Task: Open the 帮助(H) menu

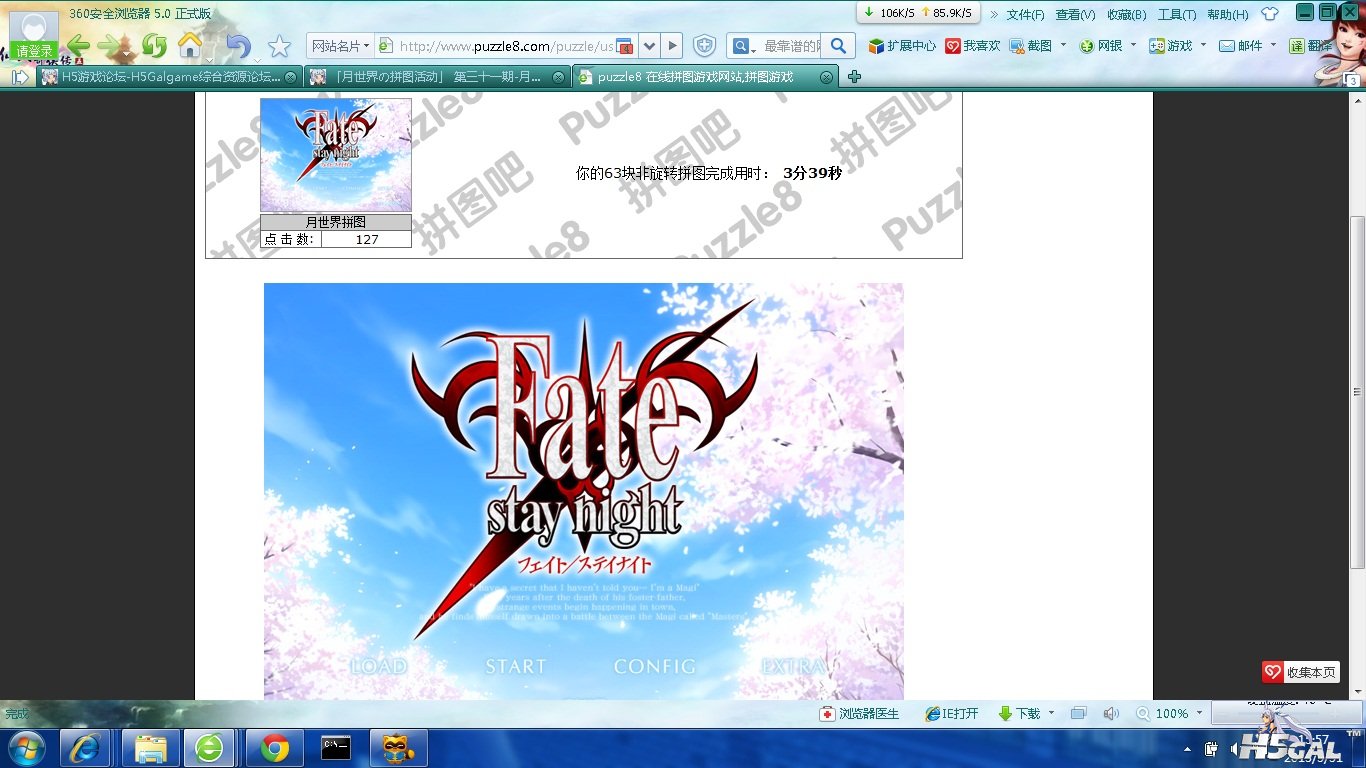Action: (x=1228, y=15)
